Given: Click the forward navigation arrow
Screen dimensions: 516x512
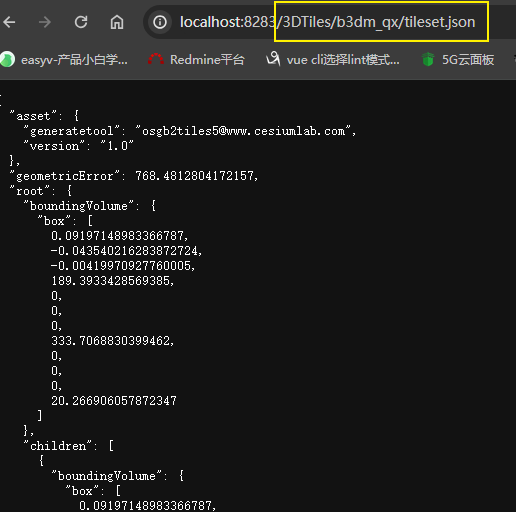Looking at the screenshot, I should click(x=45, y=22).
